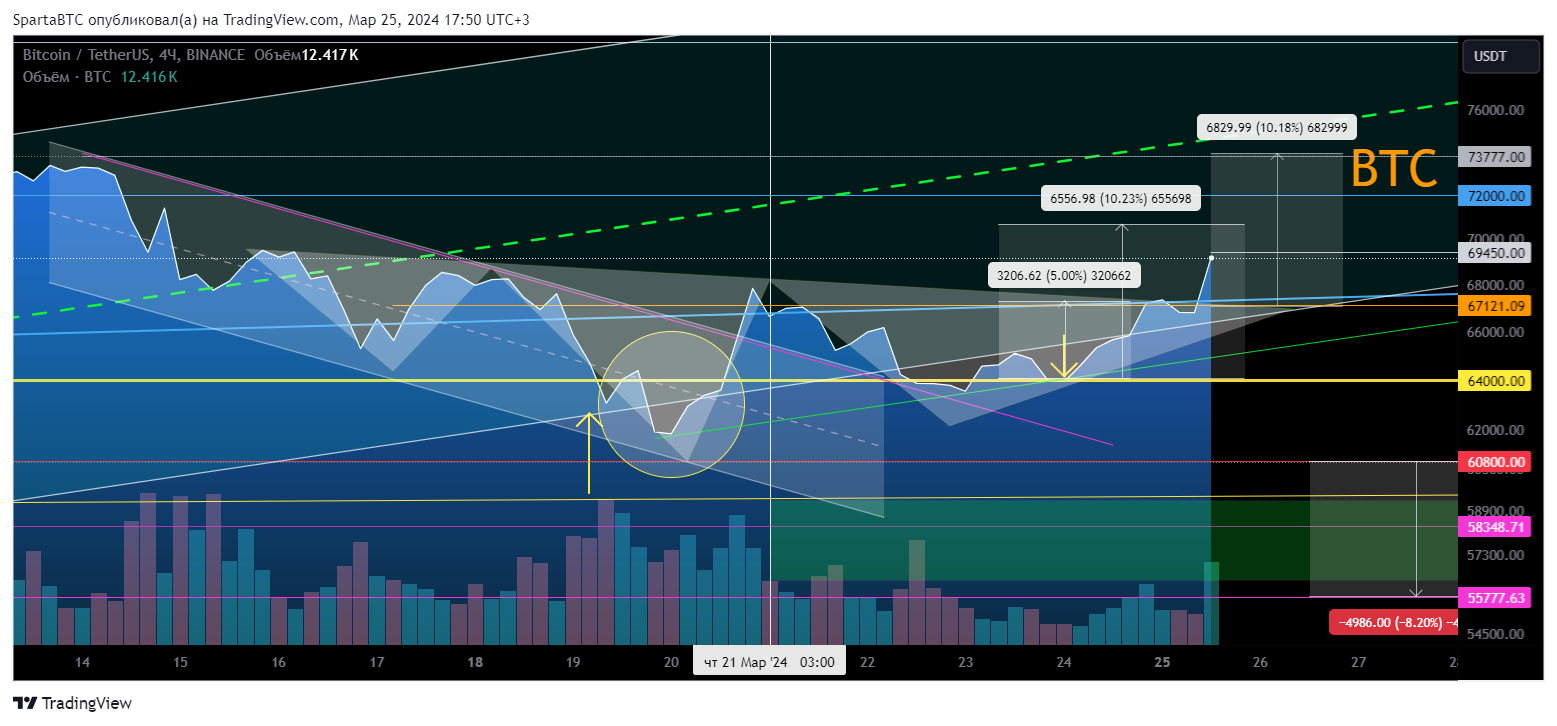1557x726 pixels.
Task: Click date 27 on the time axis
Action: click(1358, 662)
